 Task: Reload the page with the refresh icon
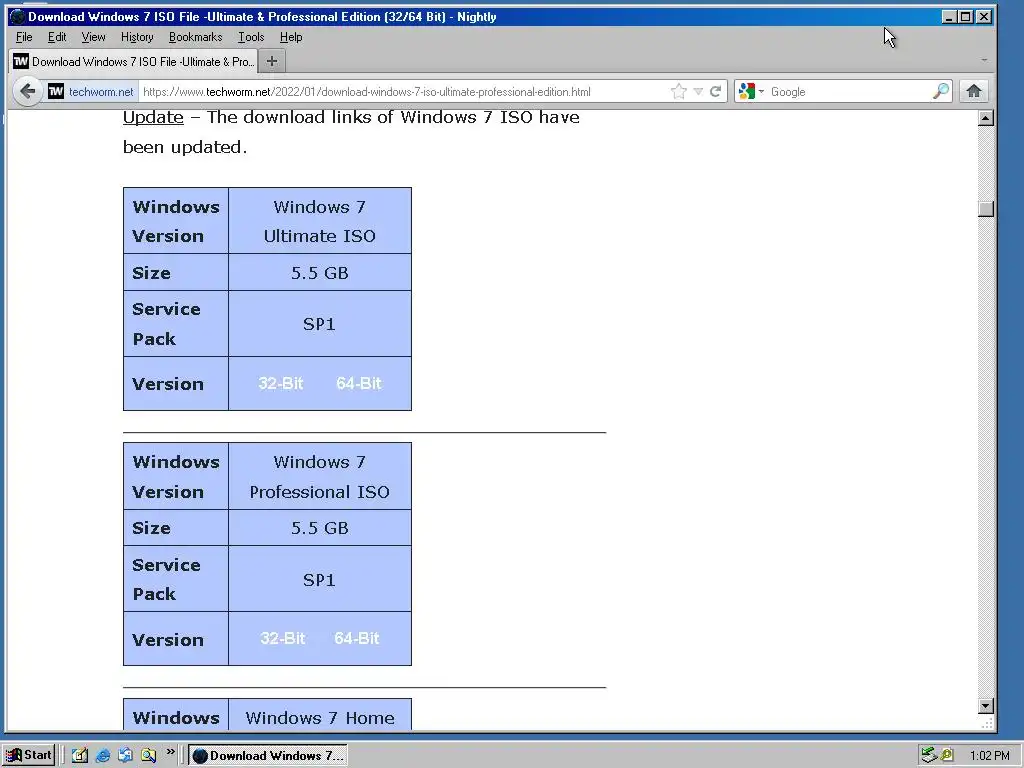click(x=716, y=91)
